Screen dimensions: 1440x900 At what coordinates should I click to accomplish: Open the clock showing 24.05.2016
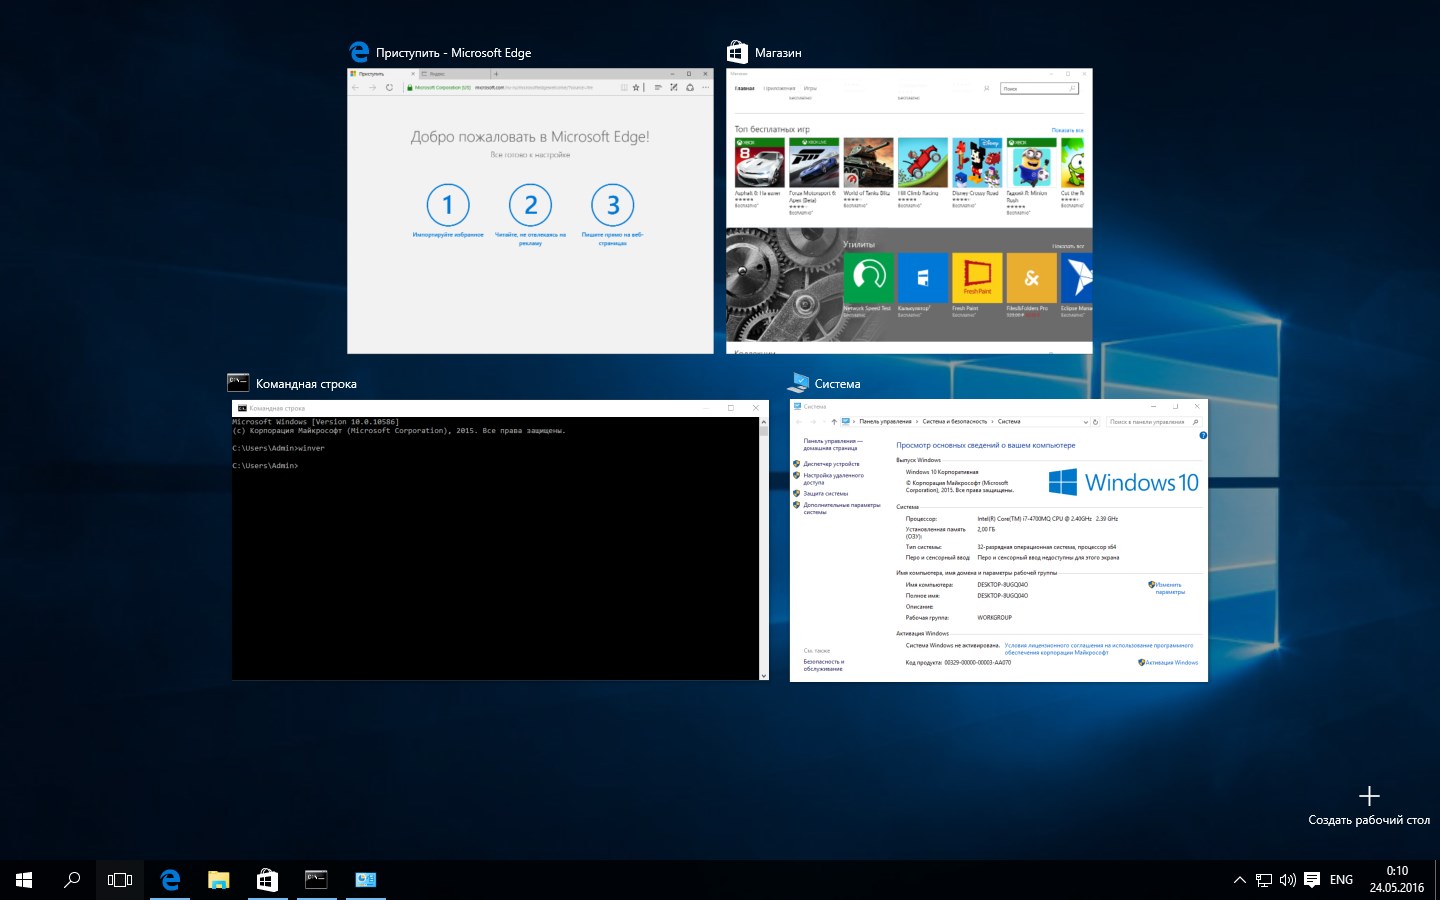[1396, 880]
